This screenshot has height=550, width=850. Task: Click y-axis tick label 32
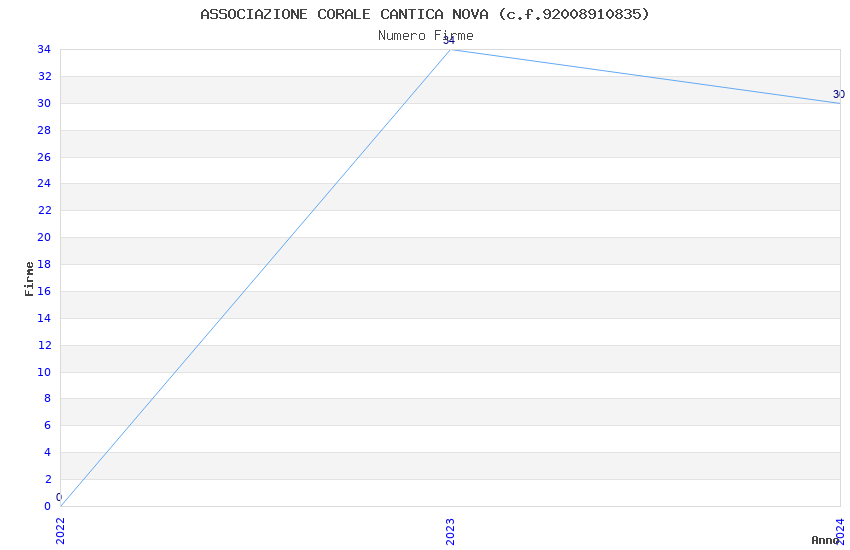click(44, 76)
